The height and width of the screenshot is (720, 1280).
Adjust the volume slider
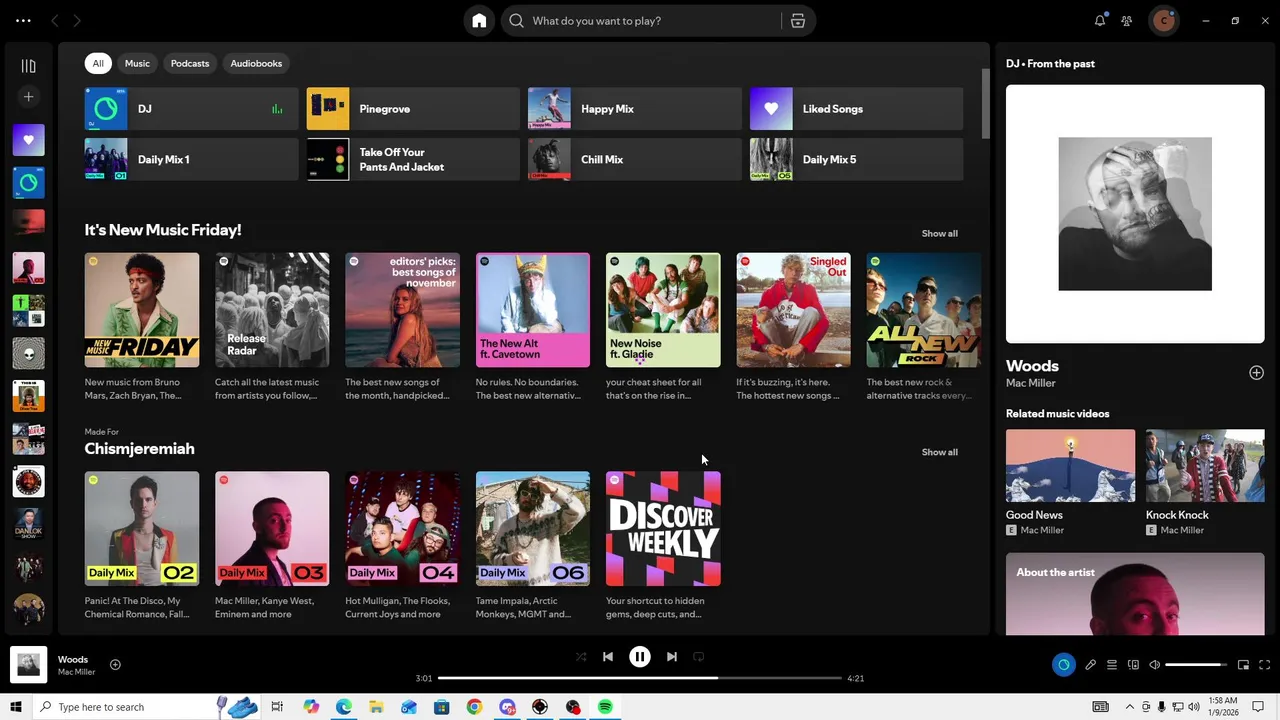point(1196,665)
